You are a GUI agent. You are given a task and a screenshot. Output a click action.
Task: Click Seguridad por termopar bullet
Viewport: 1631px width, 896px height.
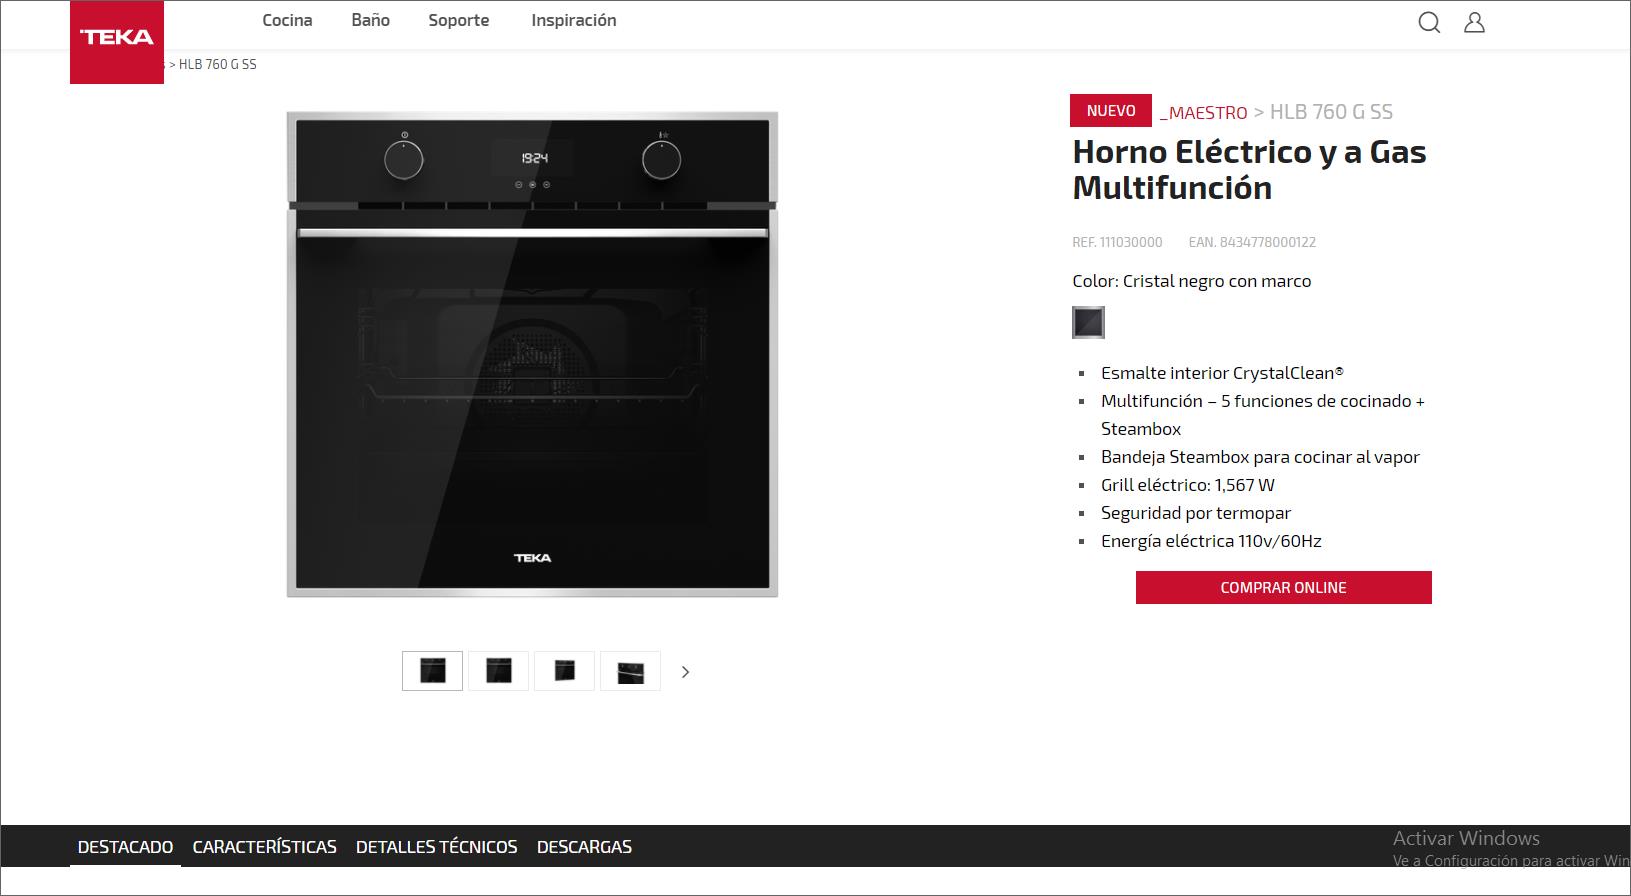tap(1196, 513)
